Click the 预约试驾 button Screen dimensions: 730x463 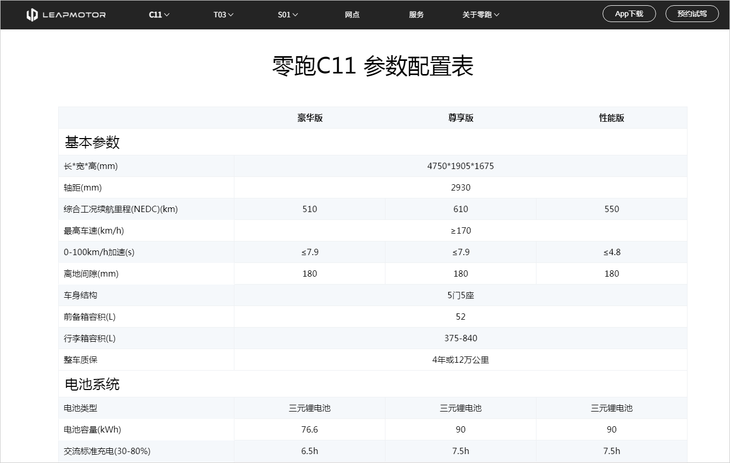692,14
